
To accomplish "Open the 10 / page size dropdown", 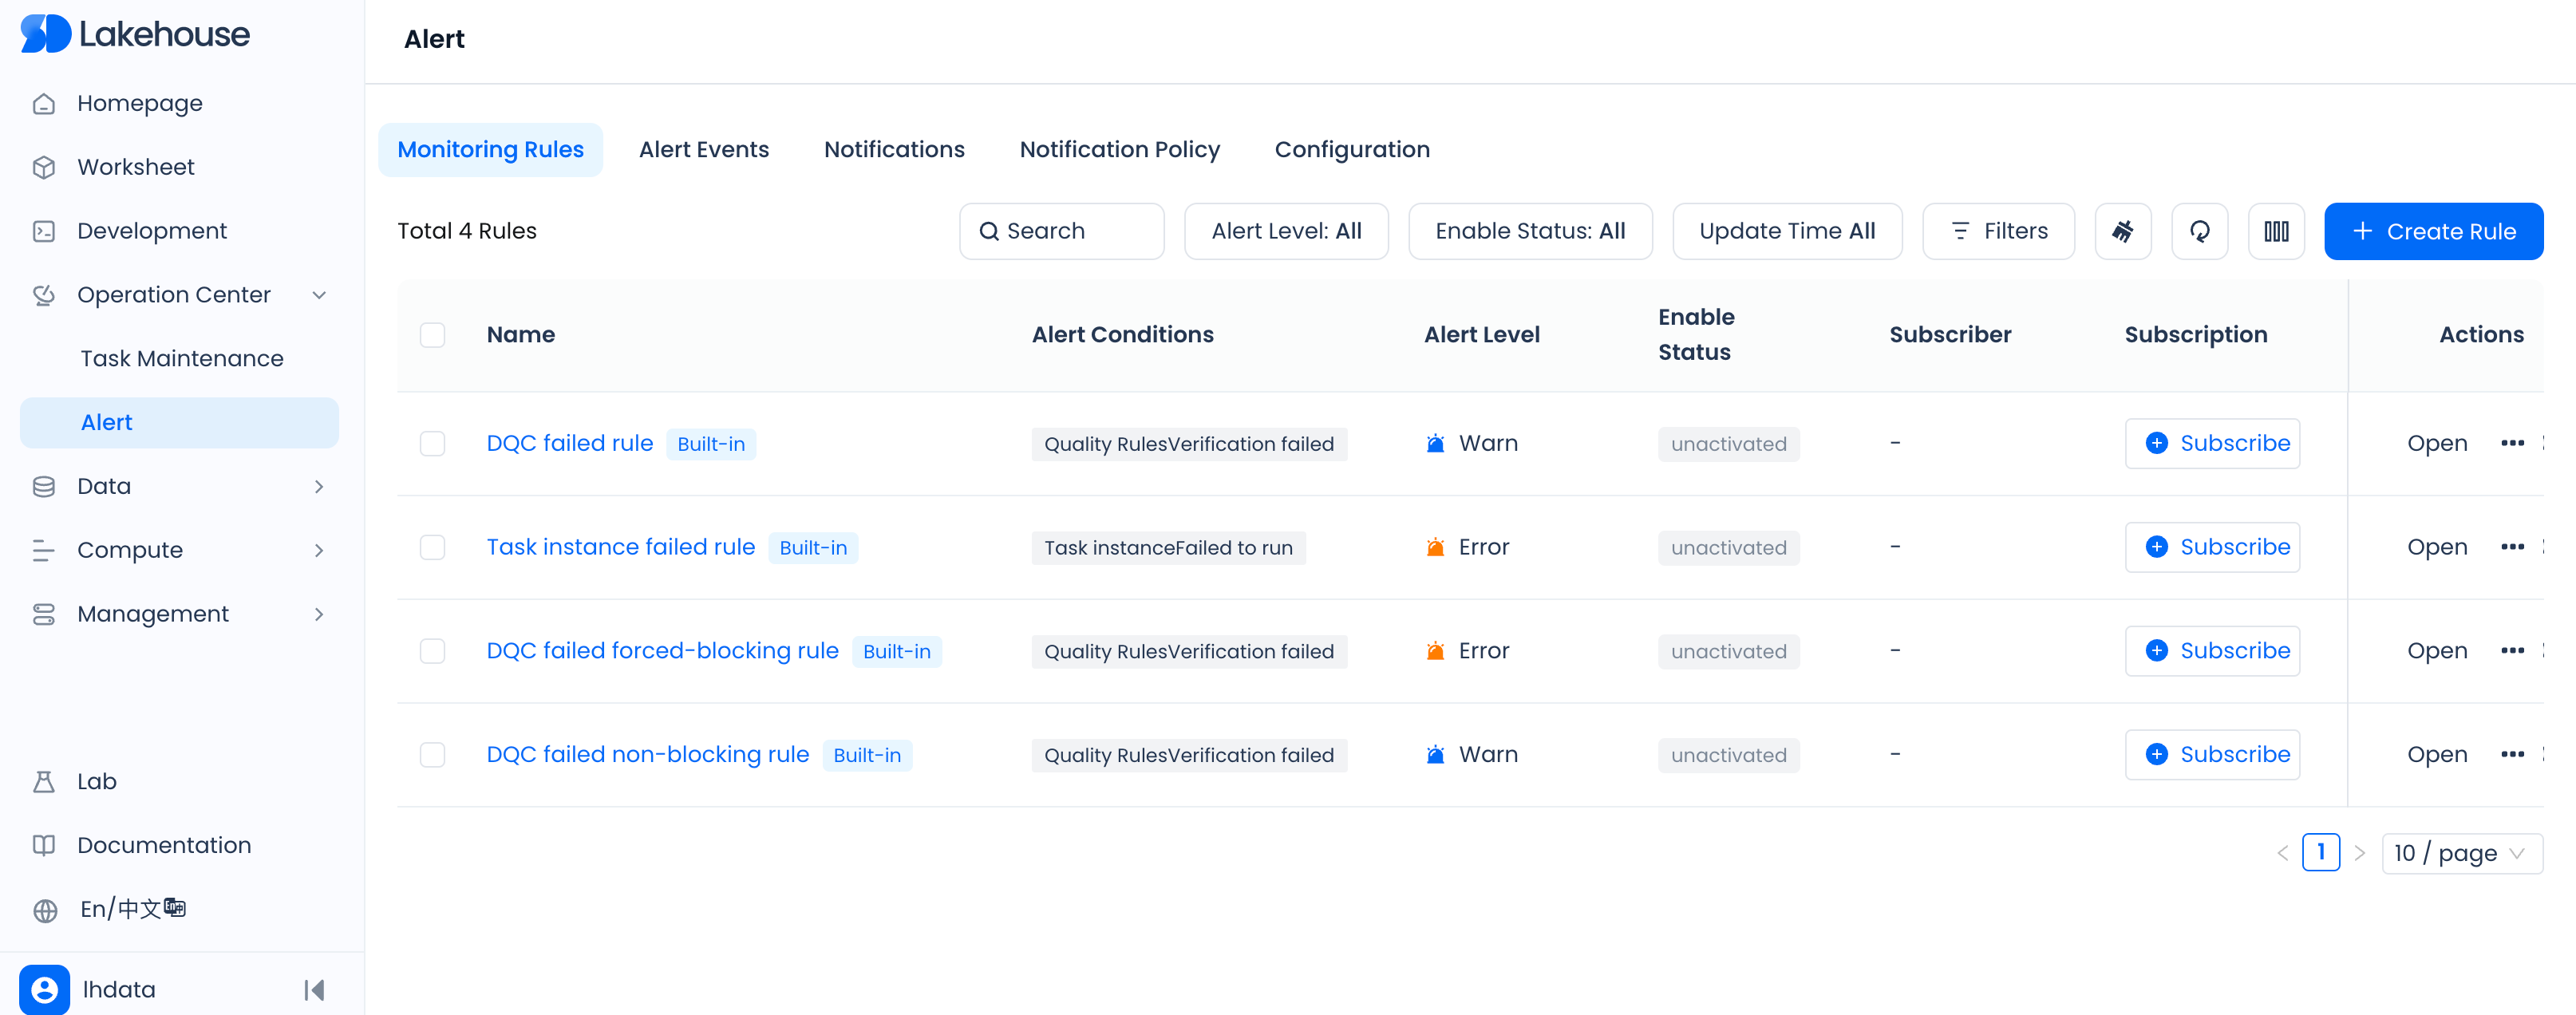I will pyautogui.click(x=2461, y=853).
